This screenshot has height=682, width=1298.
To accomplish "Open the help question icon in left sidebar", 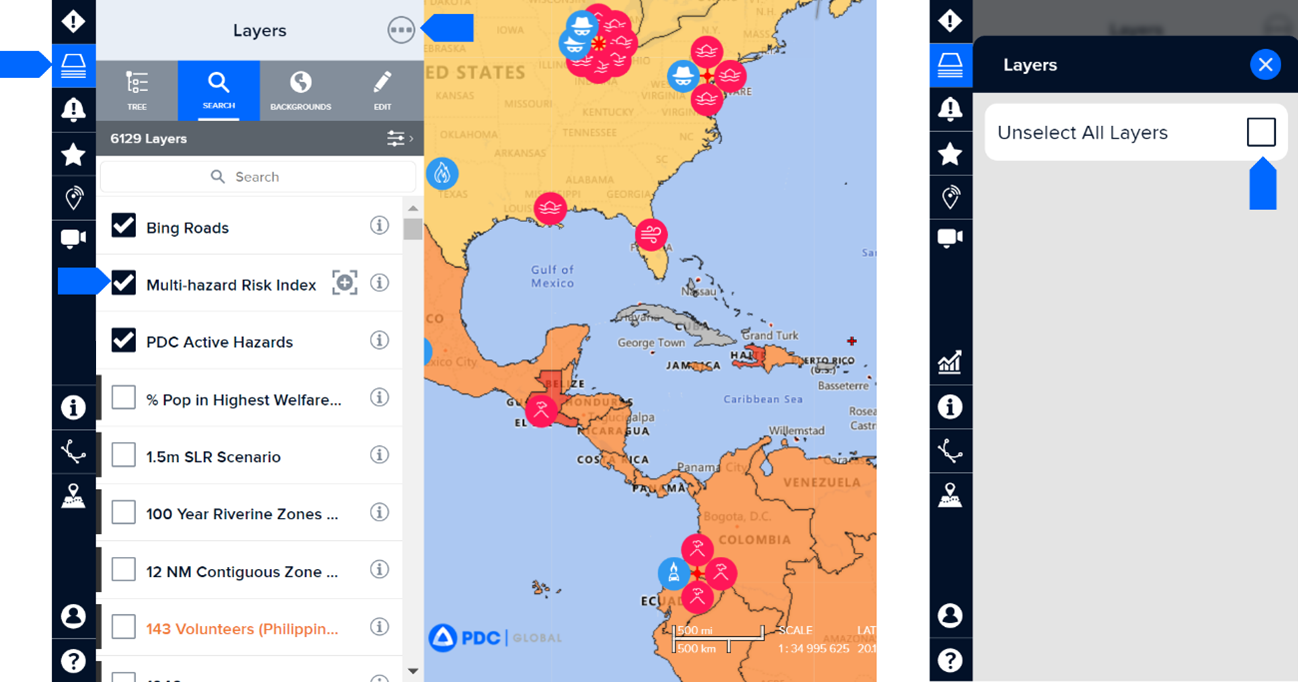I will (73, 660).
